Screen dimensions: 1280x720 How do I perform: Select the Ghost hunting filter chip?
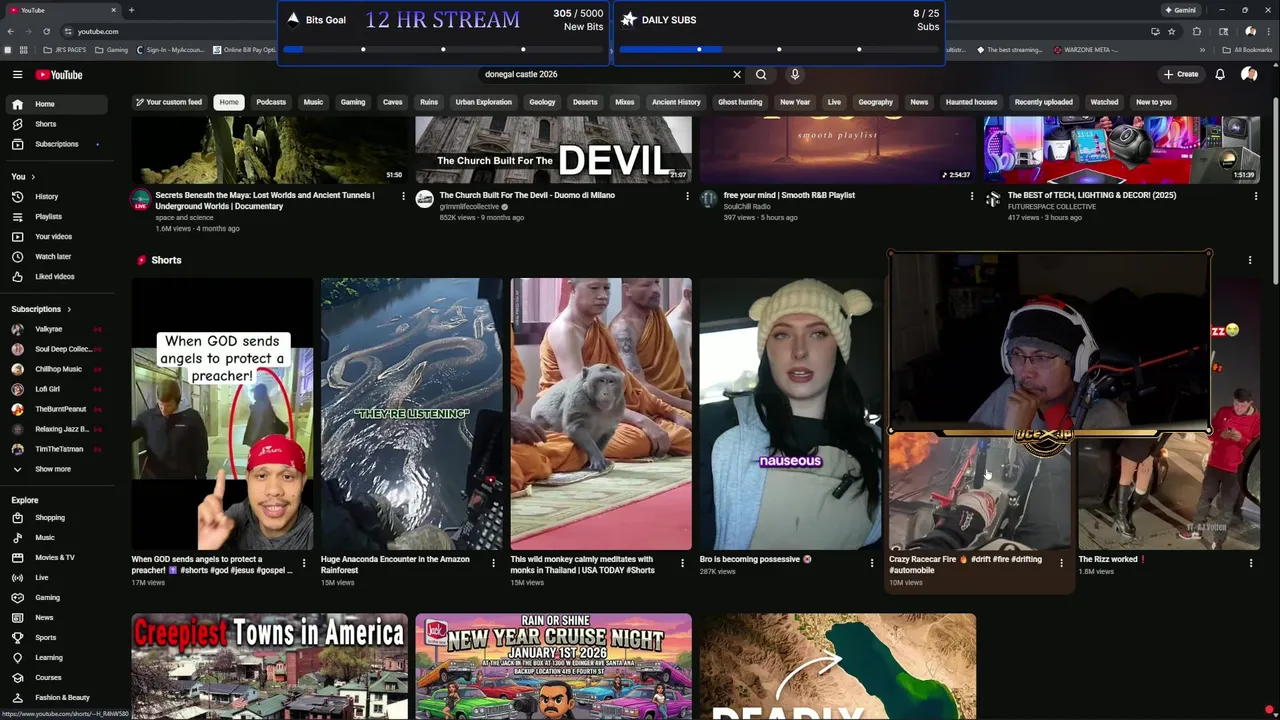[740, 102]
